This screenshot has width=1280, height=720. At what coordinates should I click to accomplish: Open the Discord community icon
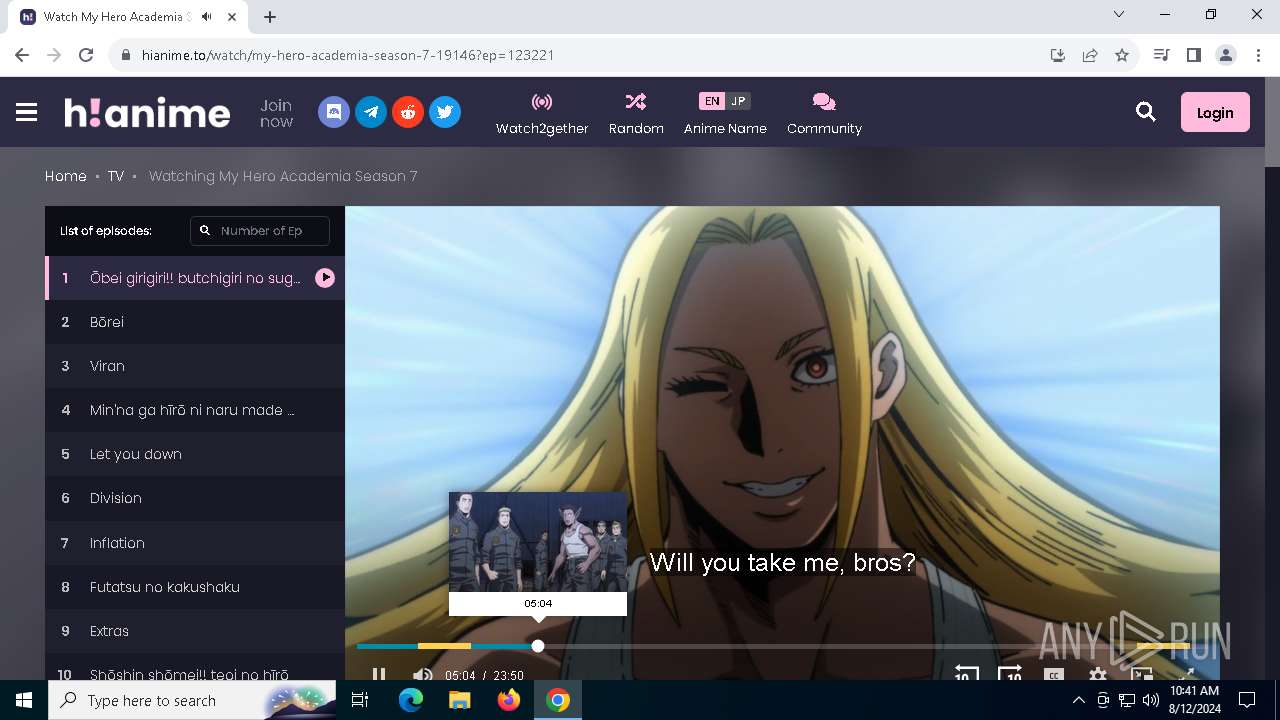point(334,111)
